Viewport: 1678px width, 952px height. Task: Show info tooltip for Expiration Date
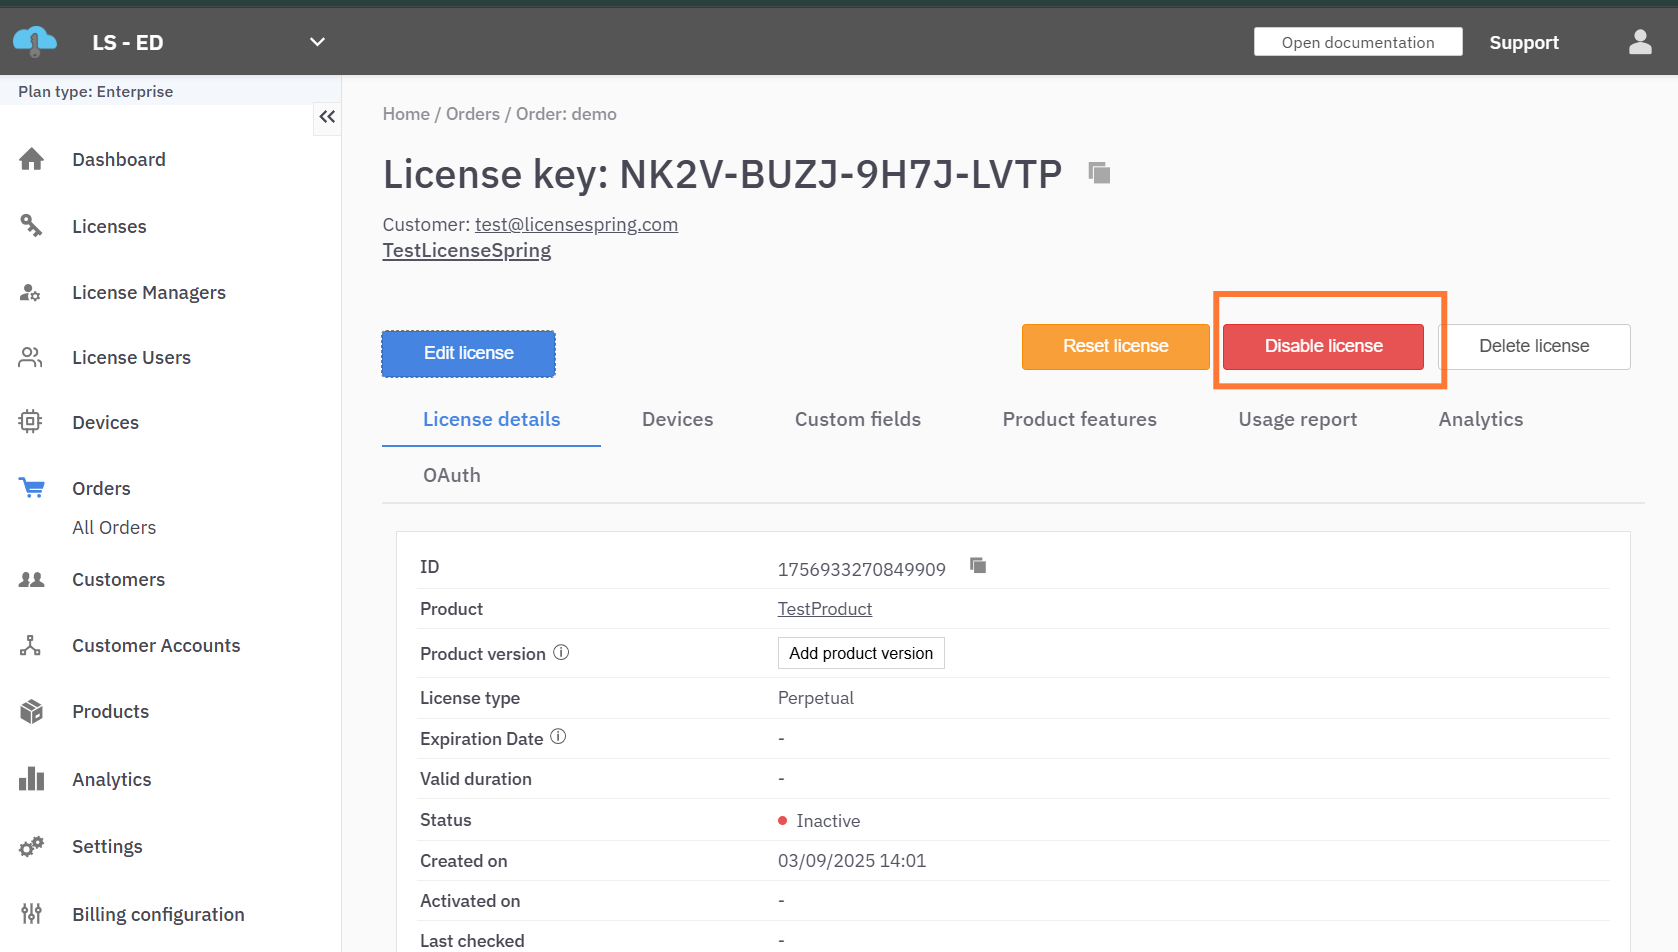pos(558,737)
